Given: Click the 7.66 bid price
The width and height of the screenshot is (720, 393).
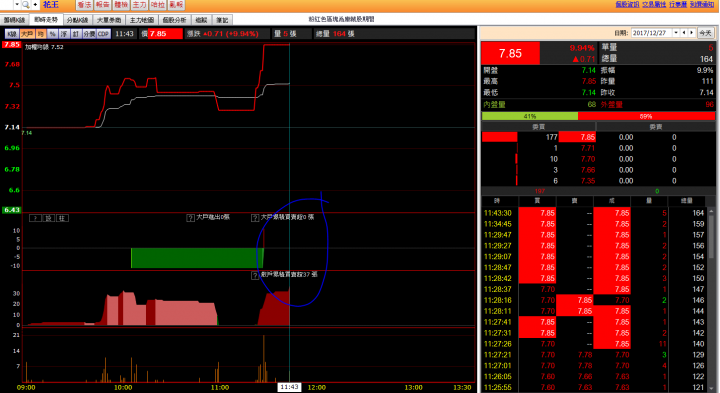Looking at the screenshot, I should click(x=587, y=170).
